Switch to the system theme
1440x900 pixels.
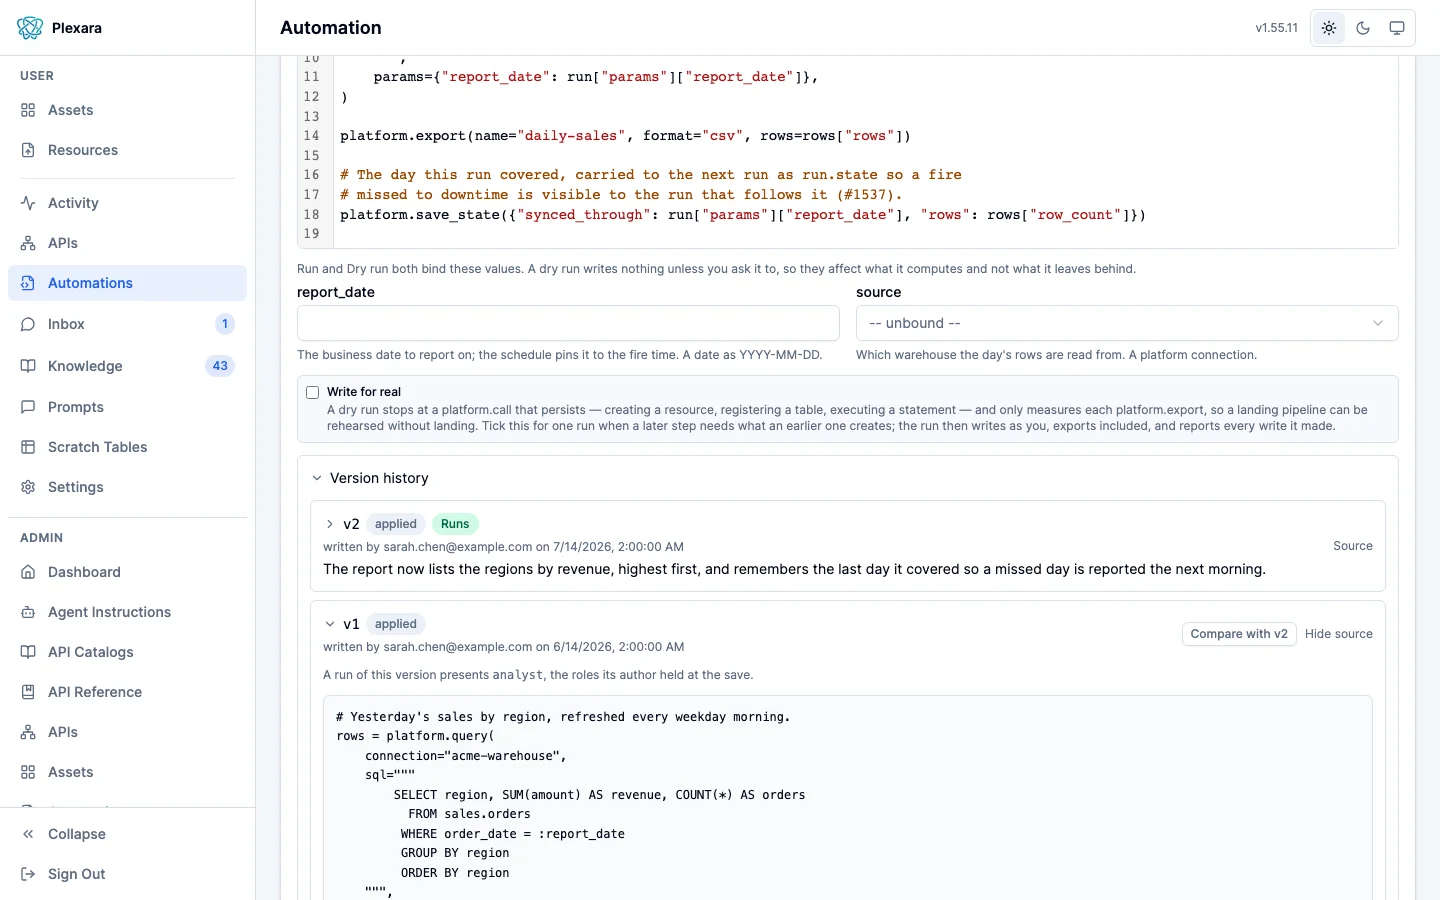point(1397,28)
